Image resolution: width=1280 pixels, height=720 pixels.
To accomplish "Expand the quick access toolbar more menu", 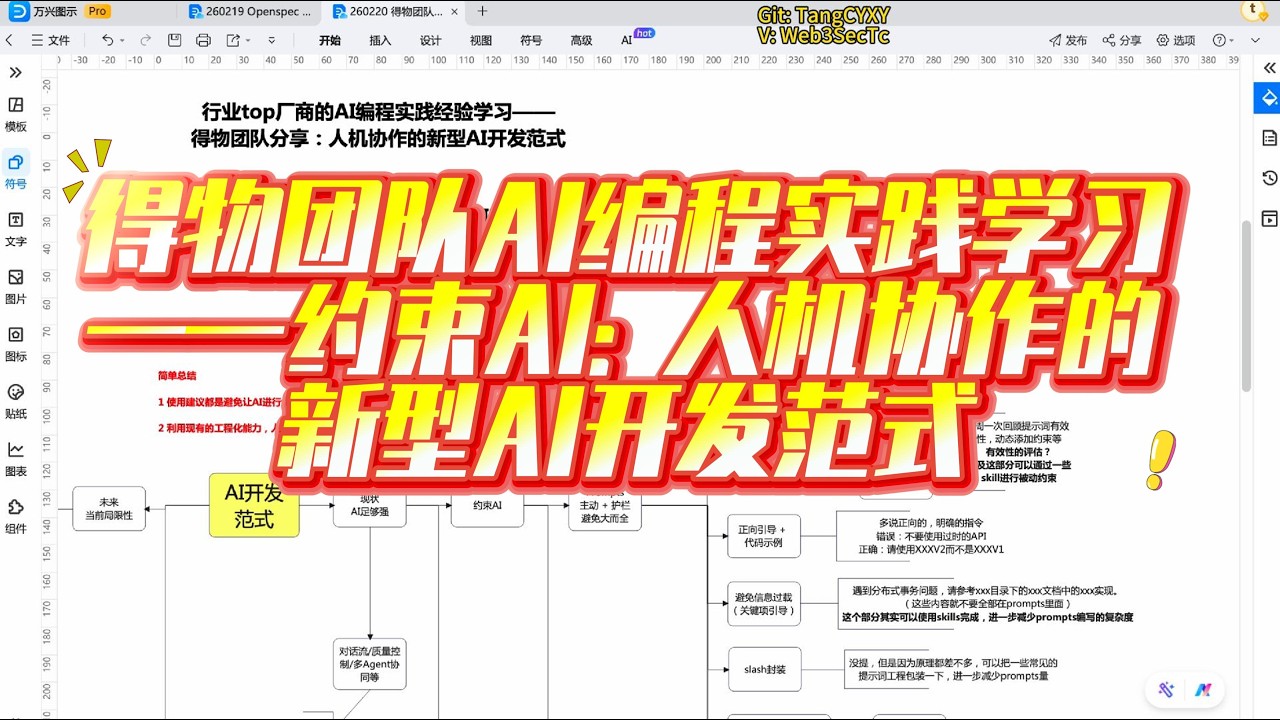I will 272,40.
